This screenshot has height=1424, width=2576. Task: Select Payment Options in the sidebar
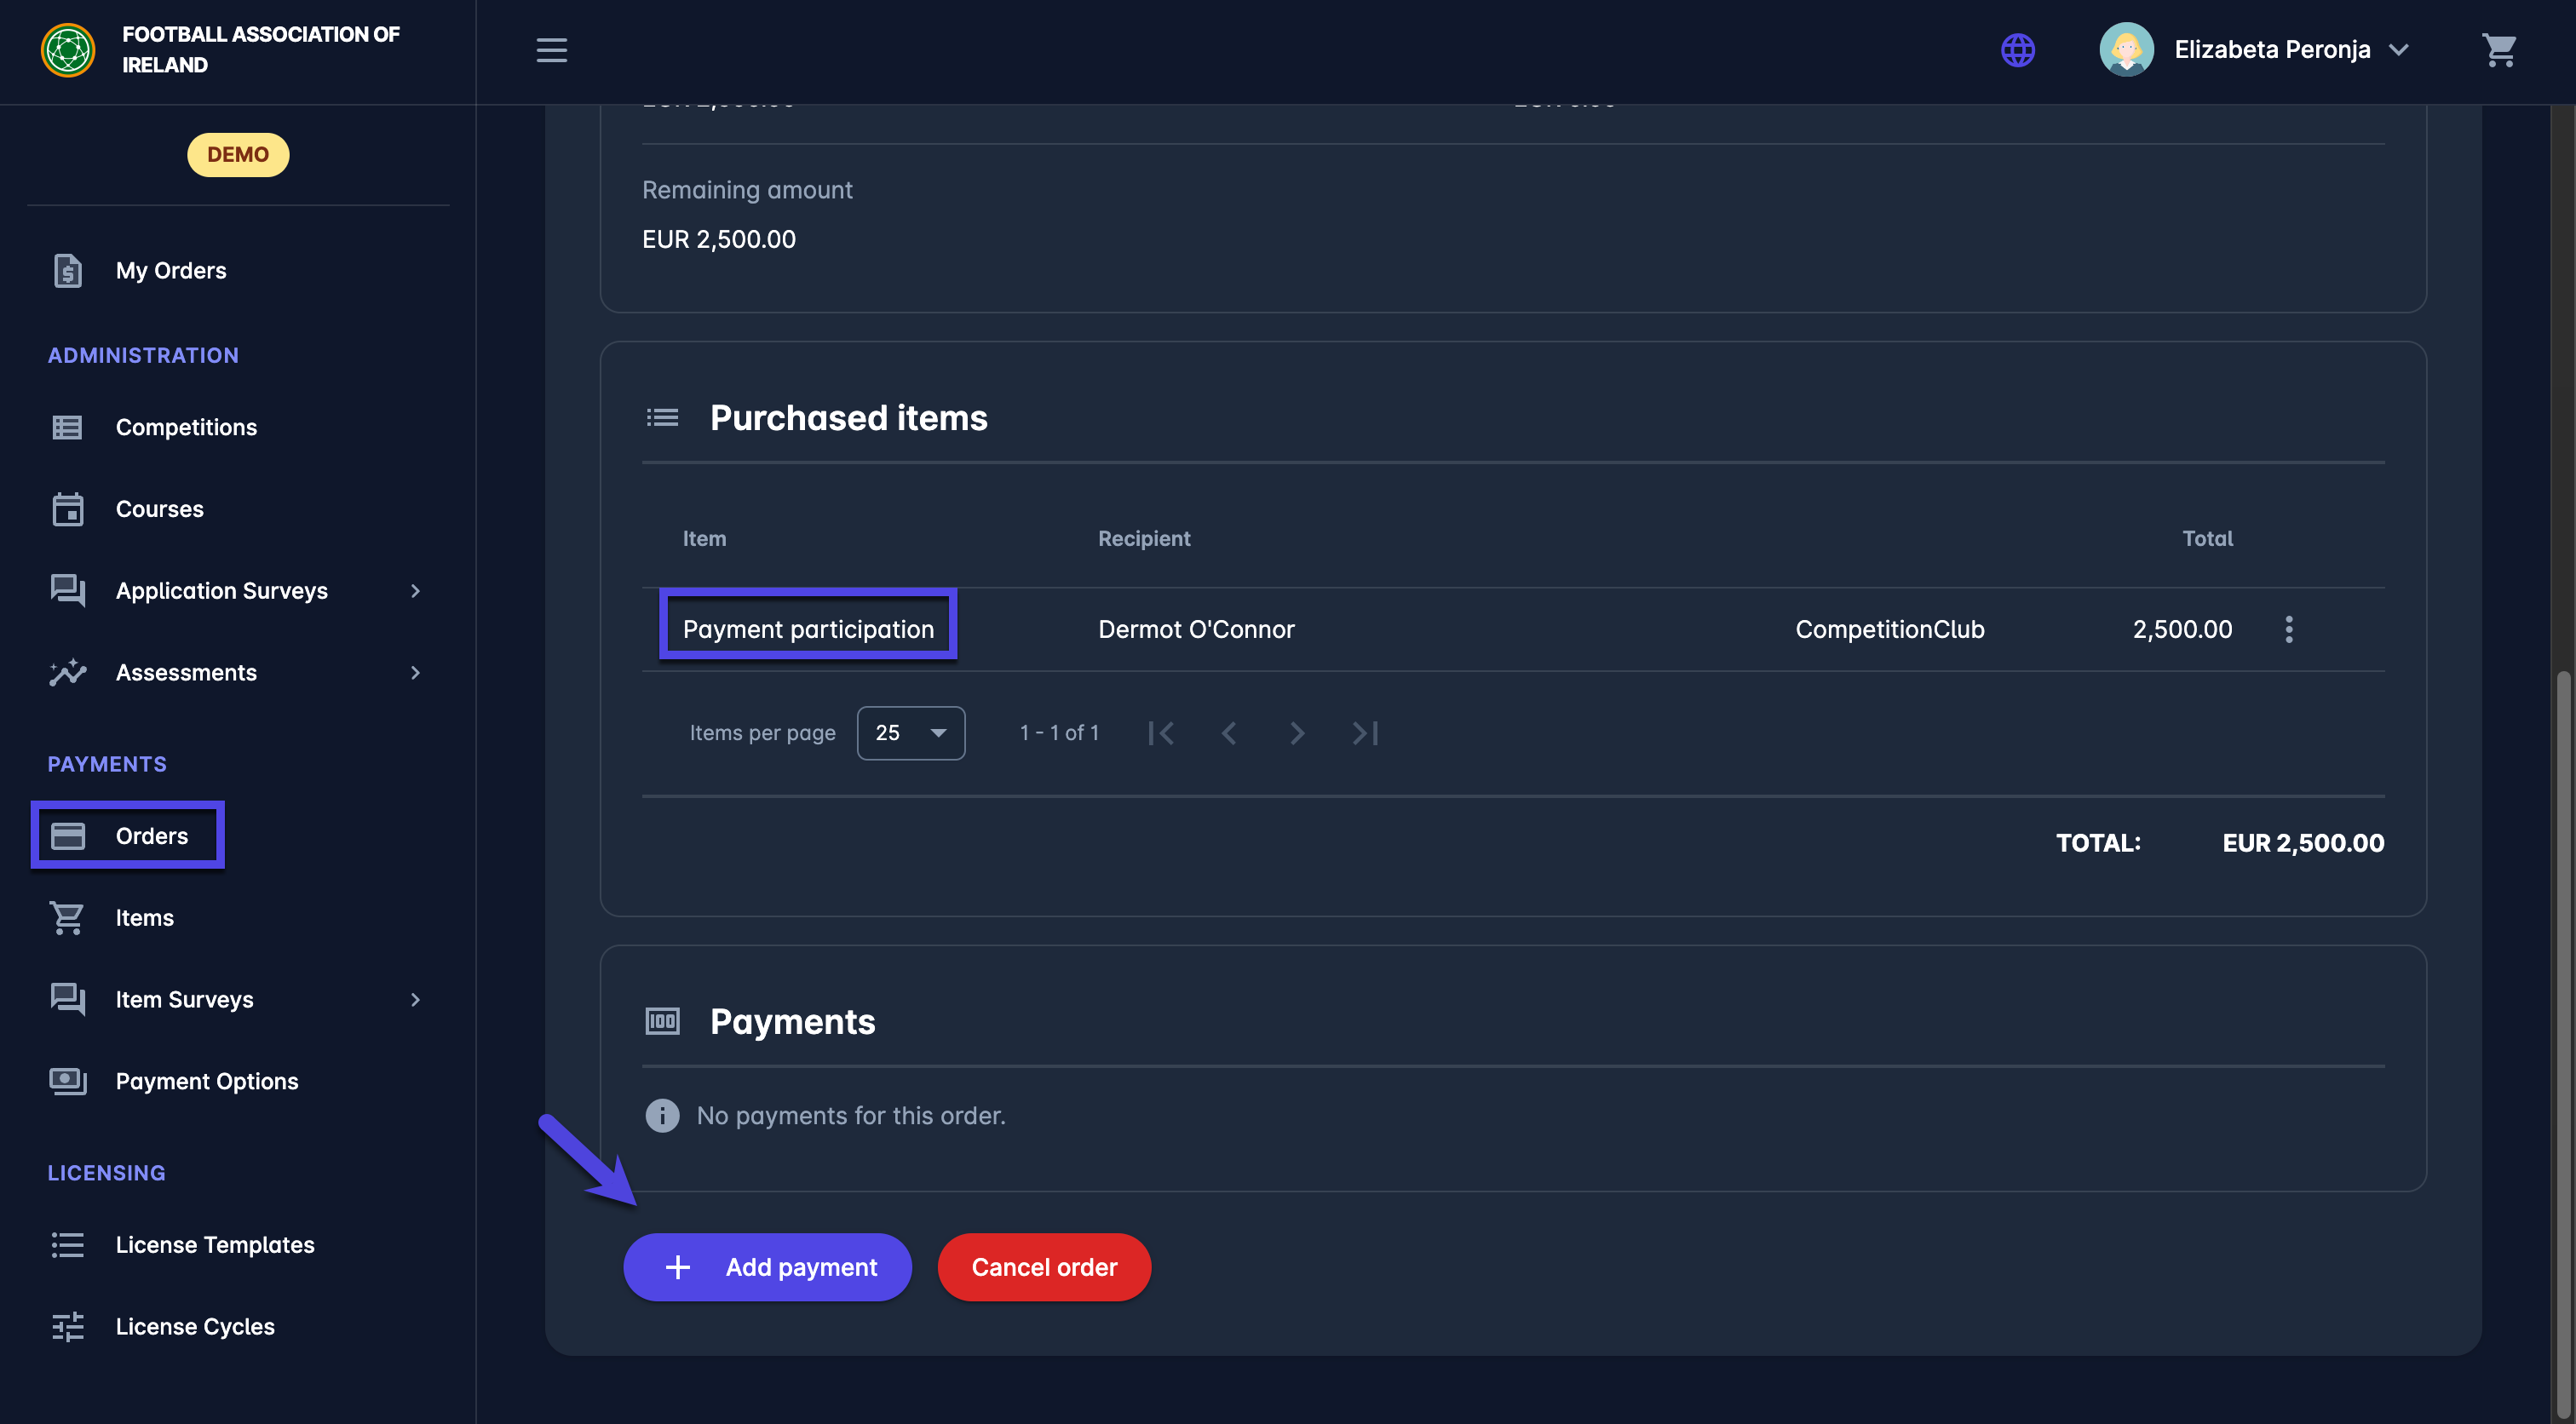[206, 1081]
